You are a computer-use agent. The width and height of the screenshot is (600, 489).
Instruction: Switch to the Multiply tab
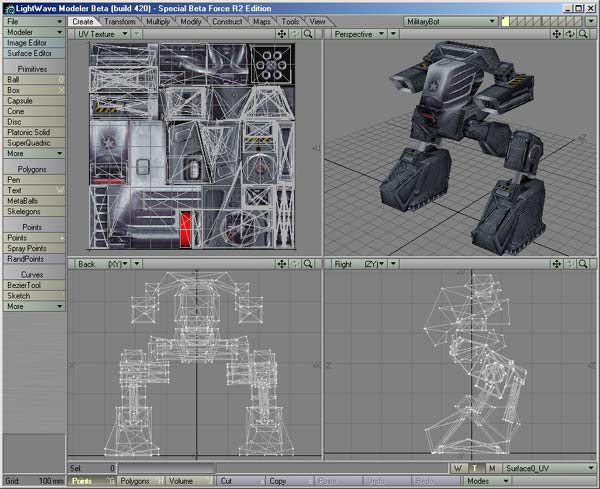(x=158, y=21)
